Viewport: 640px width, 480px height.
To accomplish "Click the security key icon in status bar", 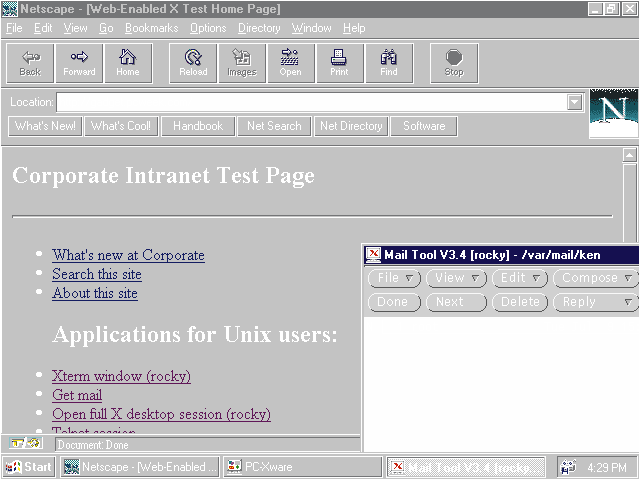I will 24,443.
